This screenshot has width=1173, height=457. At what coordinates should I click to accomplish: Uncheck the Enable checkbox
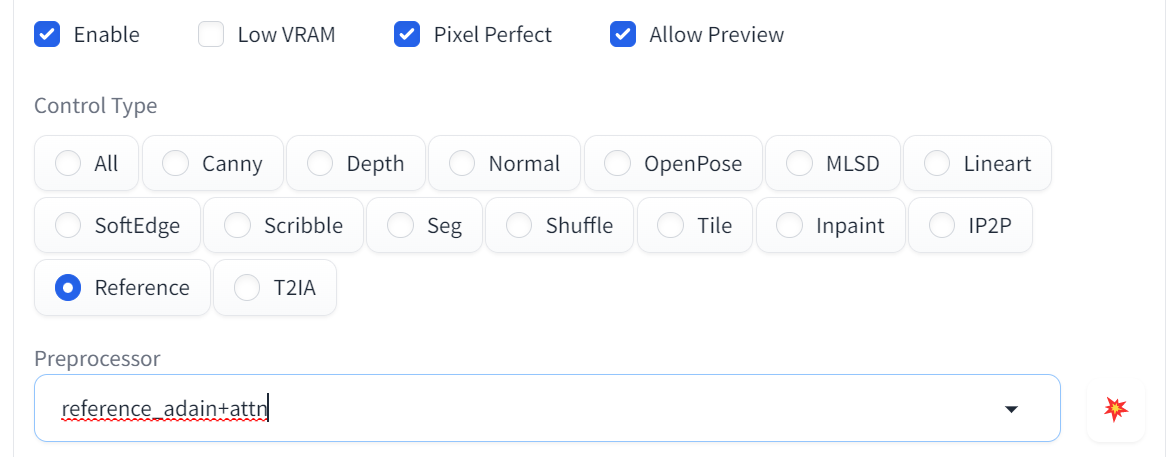pos(47,35)
